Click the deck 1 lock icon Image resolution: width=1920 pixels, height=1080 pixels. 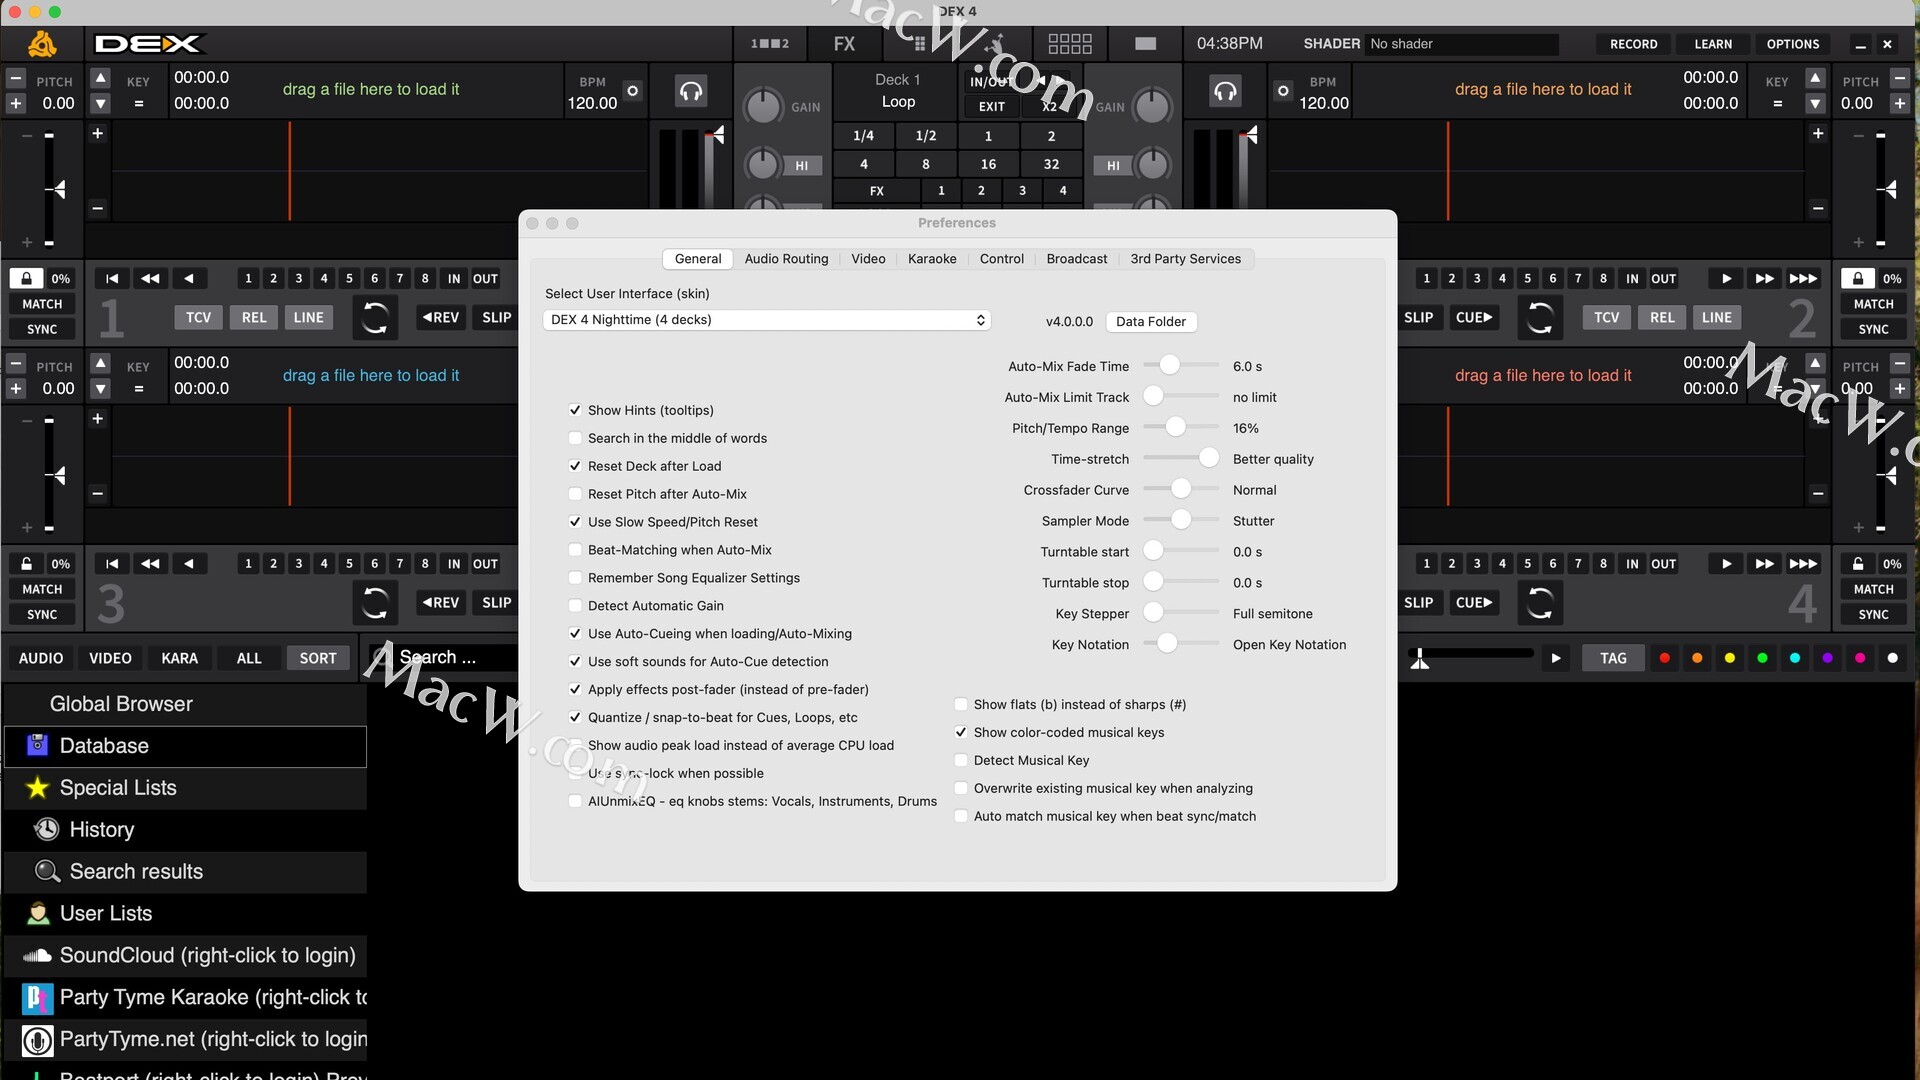[x=26, y=278]
